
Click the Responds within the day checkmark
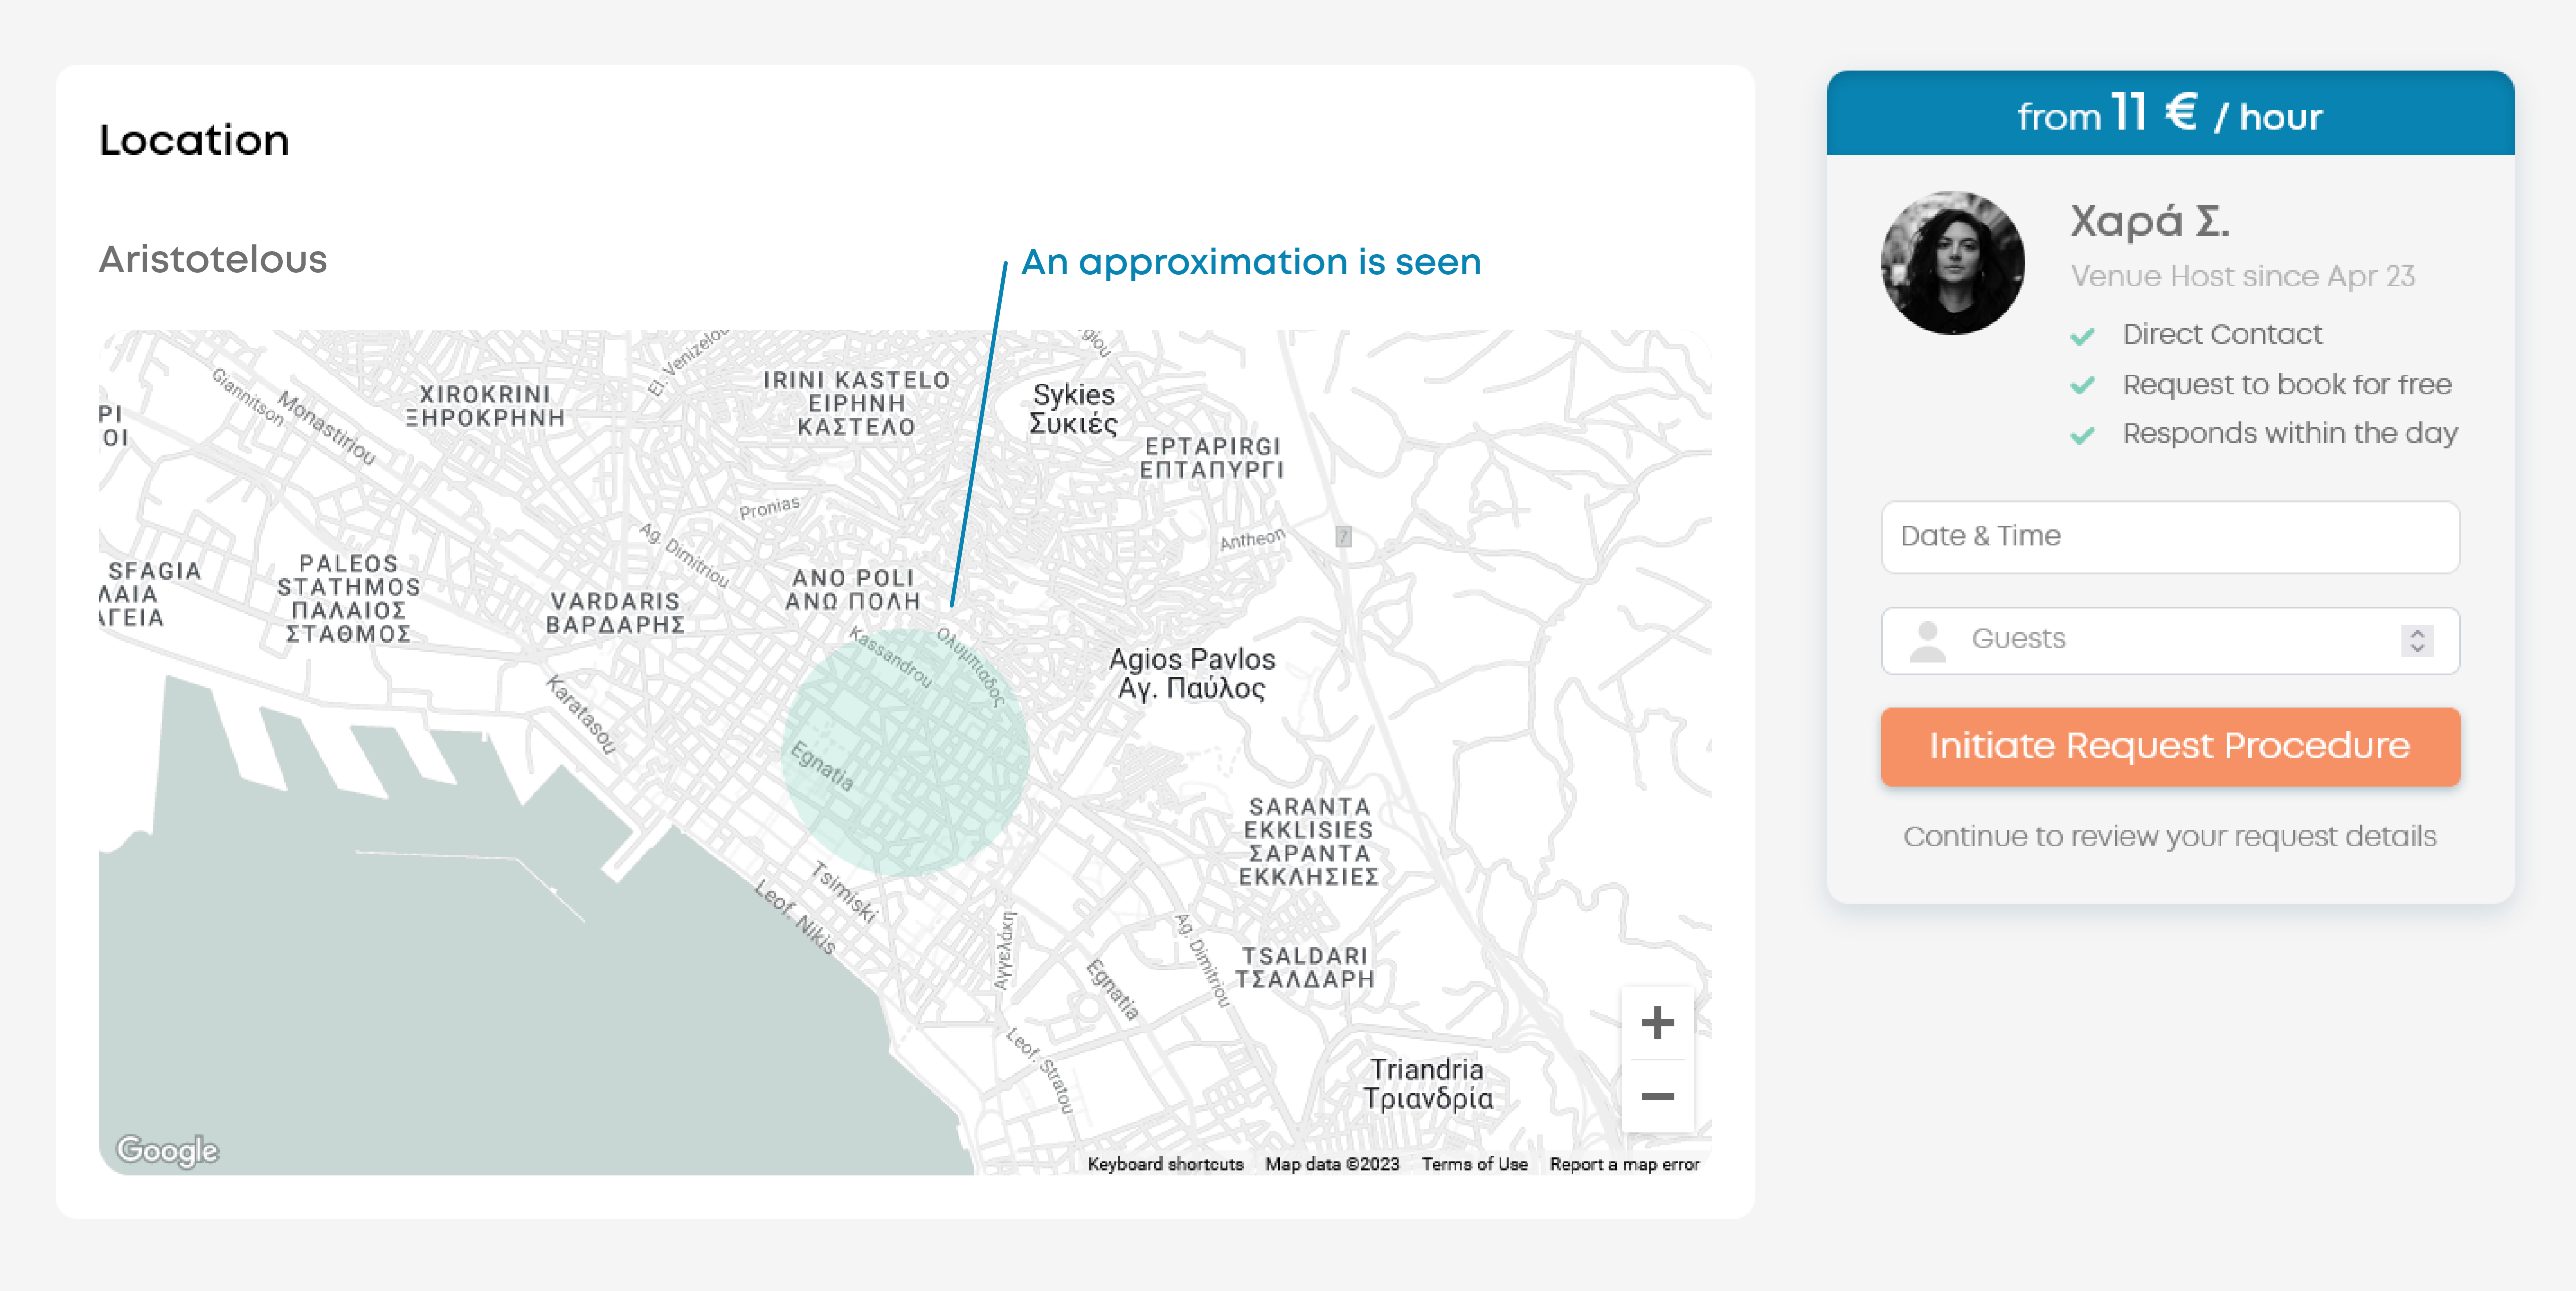[2082, 435]
